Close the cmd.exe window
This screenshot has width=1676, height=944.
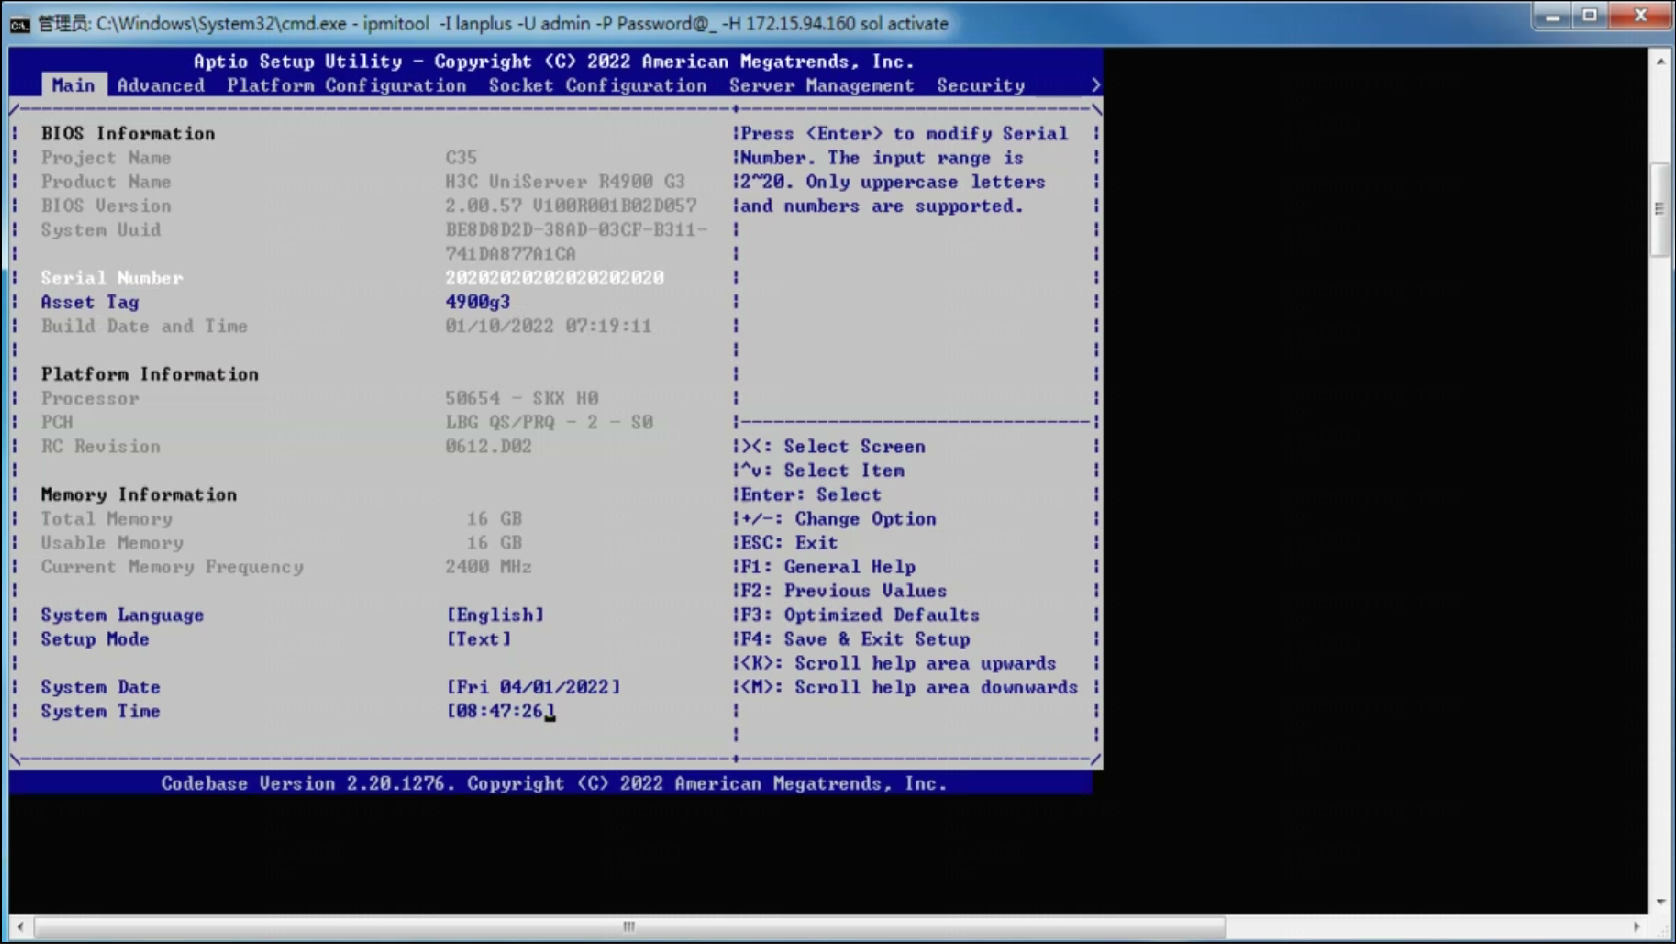1641,15
